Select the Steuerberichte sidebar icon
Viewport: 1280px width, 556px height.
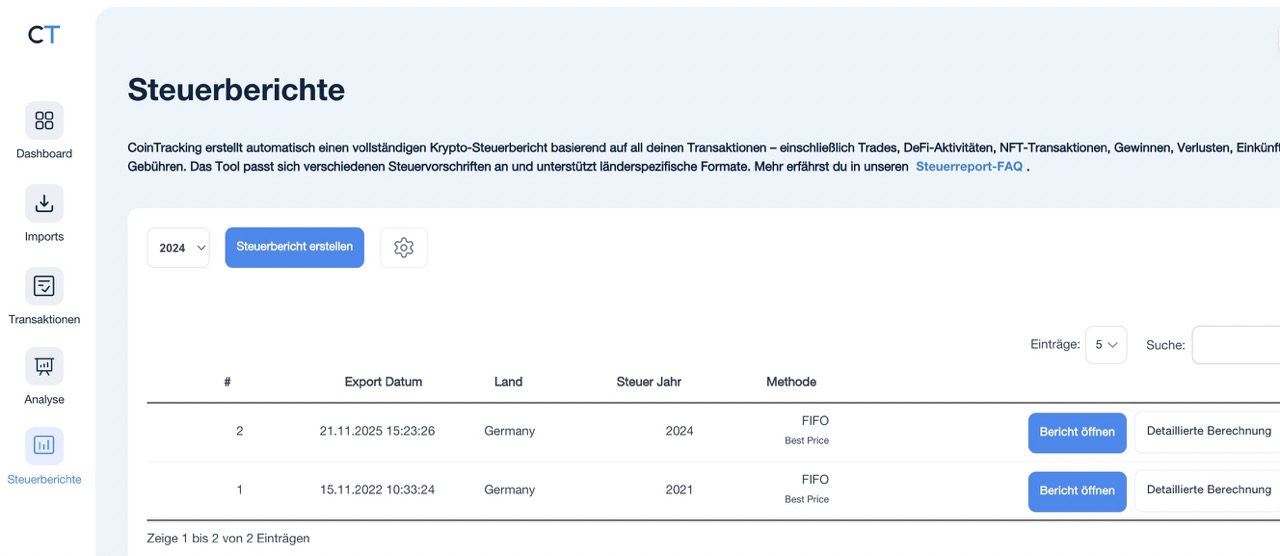click(x=44, y=446)
